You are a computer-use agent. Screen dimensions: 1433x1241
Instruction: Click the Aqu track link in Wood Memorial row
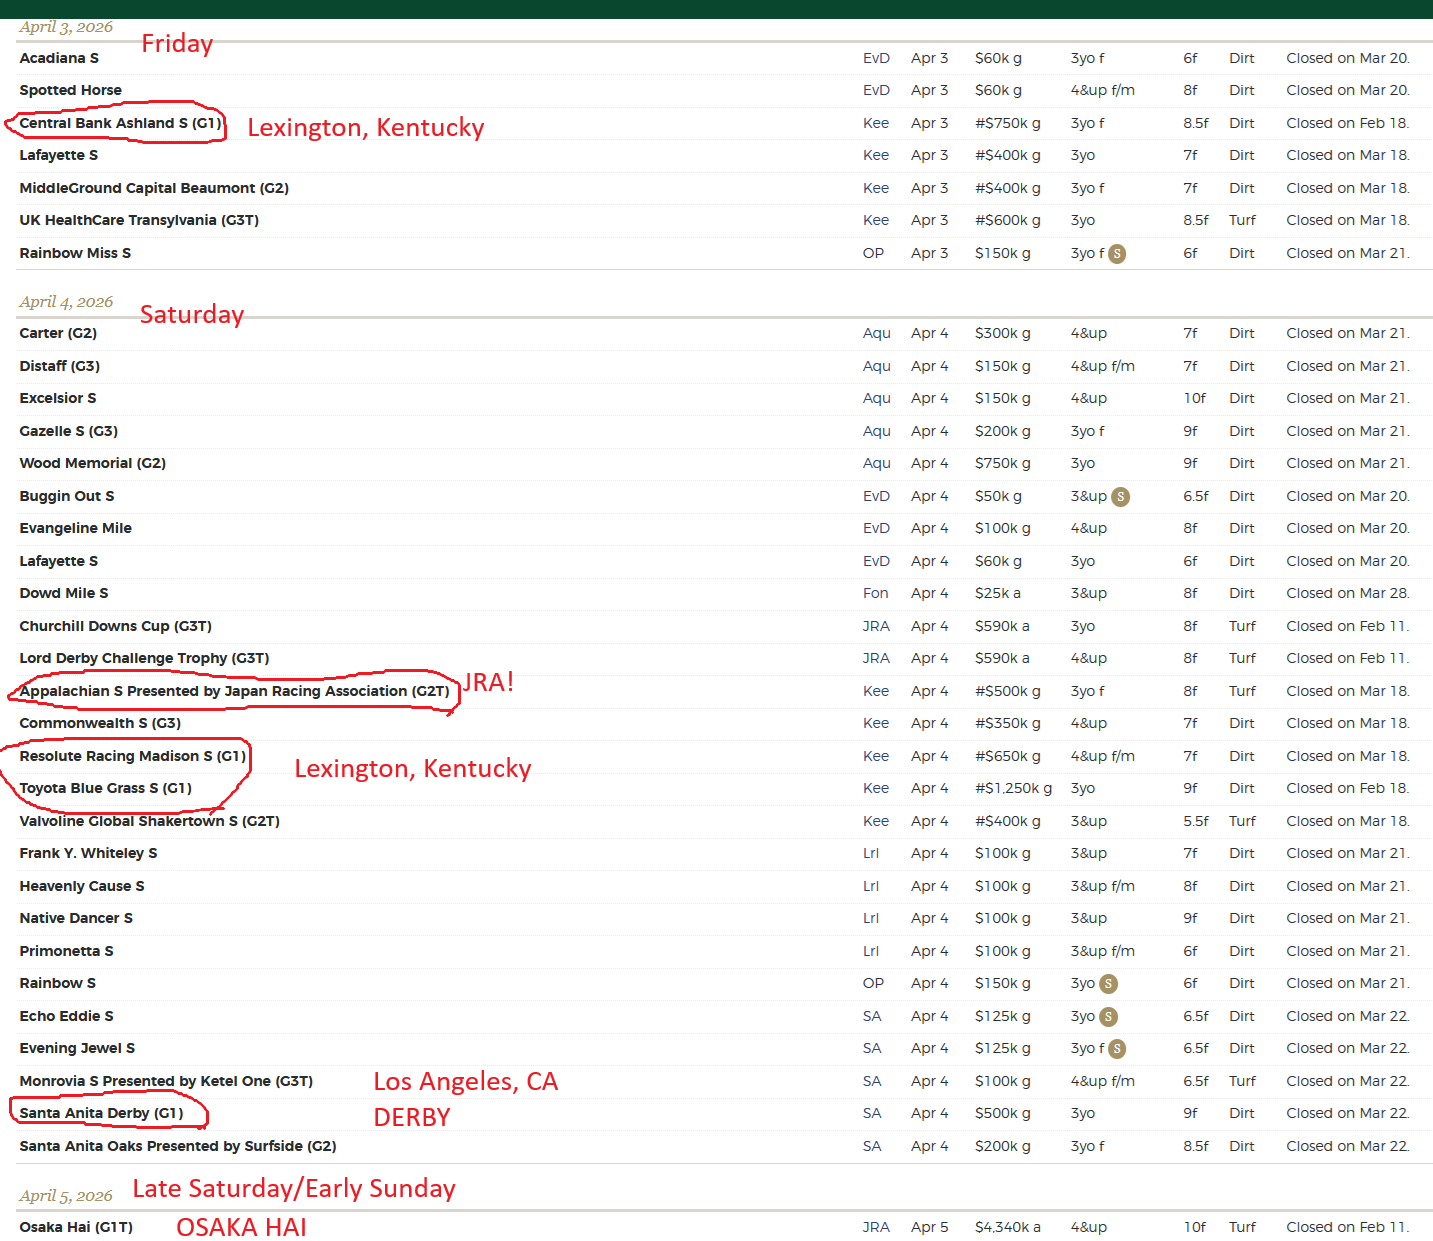click(x=877, y=463)
